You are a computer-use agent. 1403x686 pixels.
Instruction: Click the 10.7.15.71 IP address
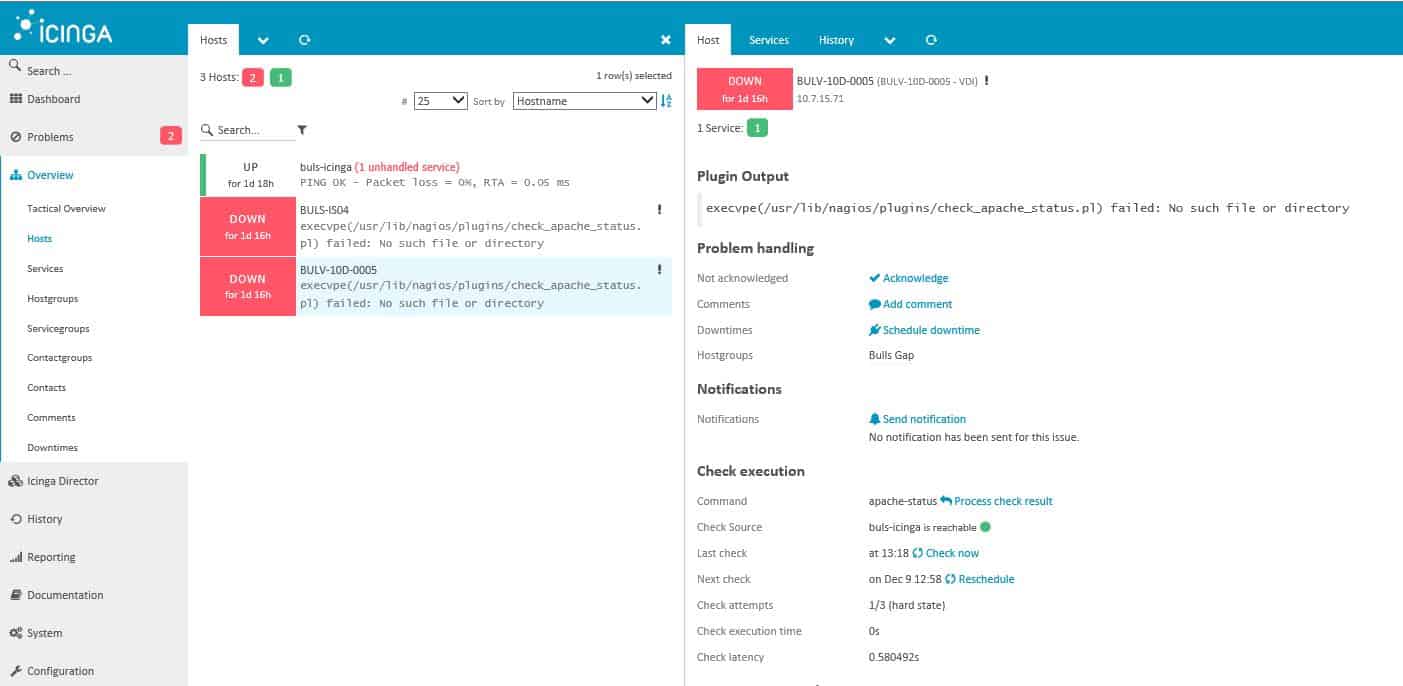(820, 99)
